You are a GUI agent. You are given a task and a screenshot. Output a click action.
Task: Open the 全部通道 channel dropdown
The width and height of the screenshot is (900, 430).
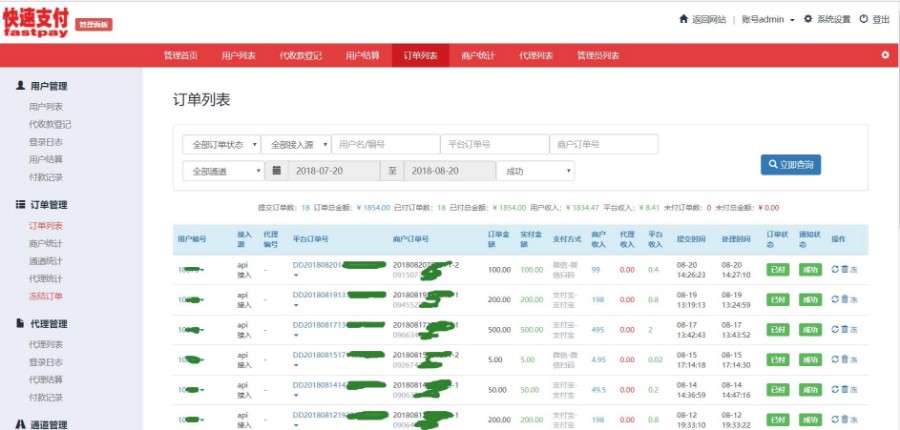pos(223,171)
